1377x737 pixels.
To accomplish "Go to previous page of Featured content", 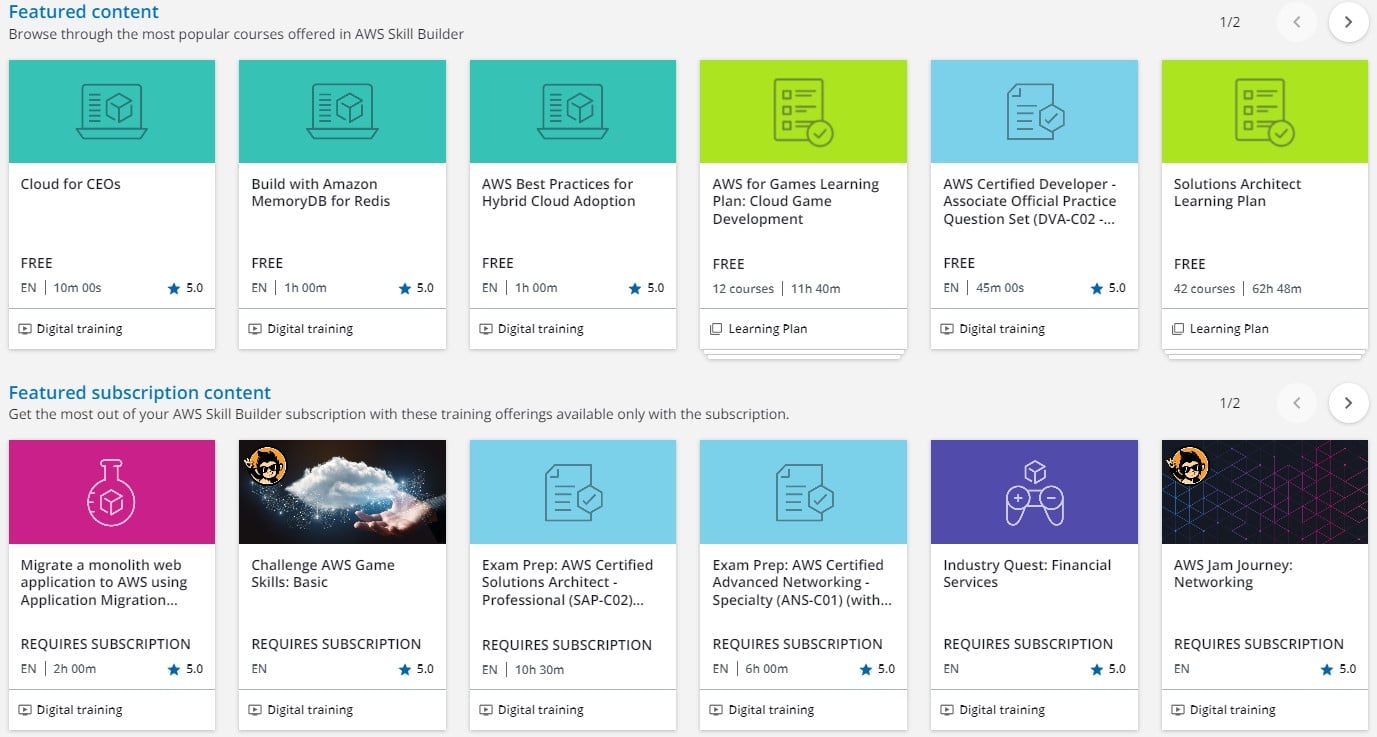I will click(1297, 22).
